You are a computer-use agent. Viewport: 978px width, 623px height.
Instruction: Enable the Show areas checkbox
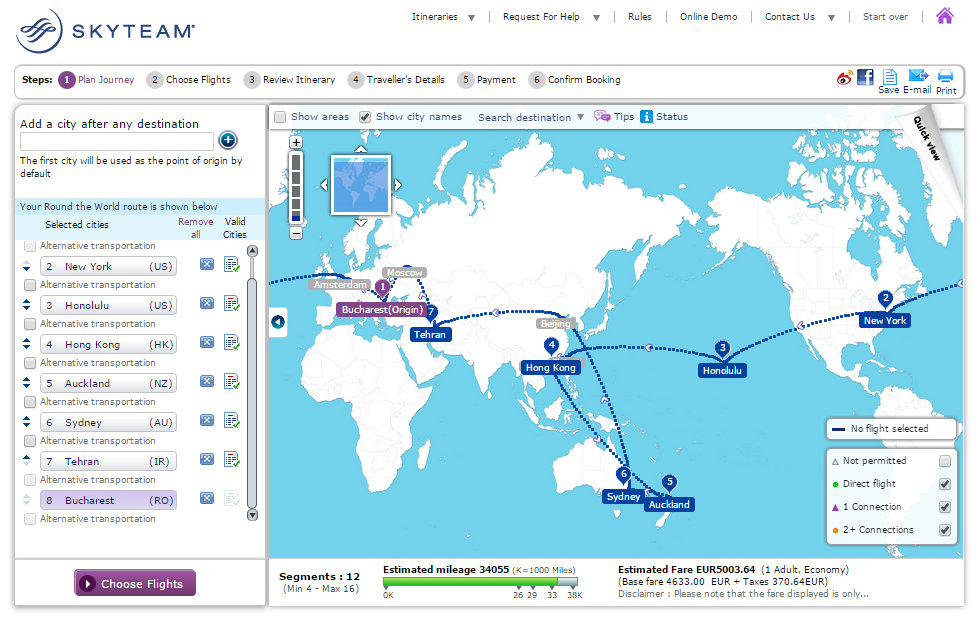(x=280, y=117)
